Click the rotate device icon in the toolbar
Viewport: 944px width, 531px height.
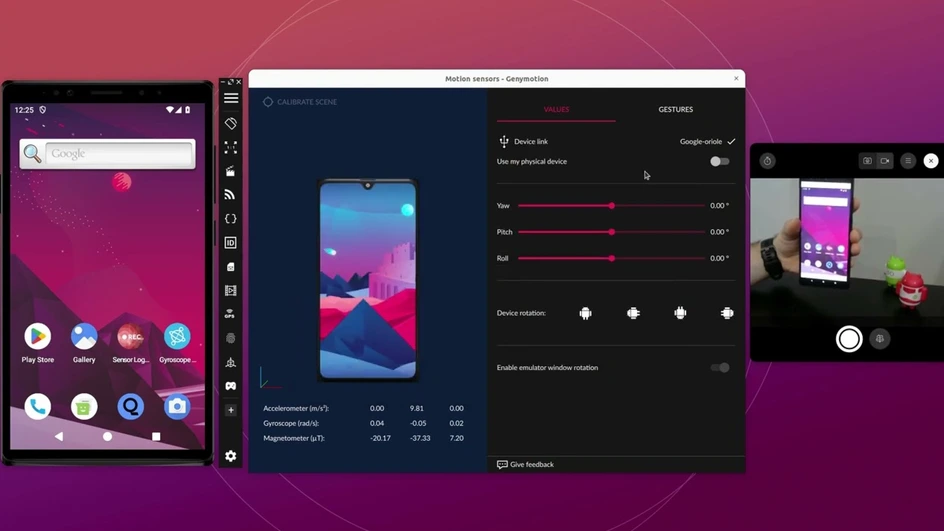231,123
